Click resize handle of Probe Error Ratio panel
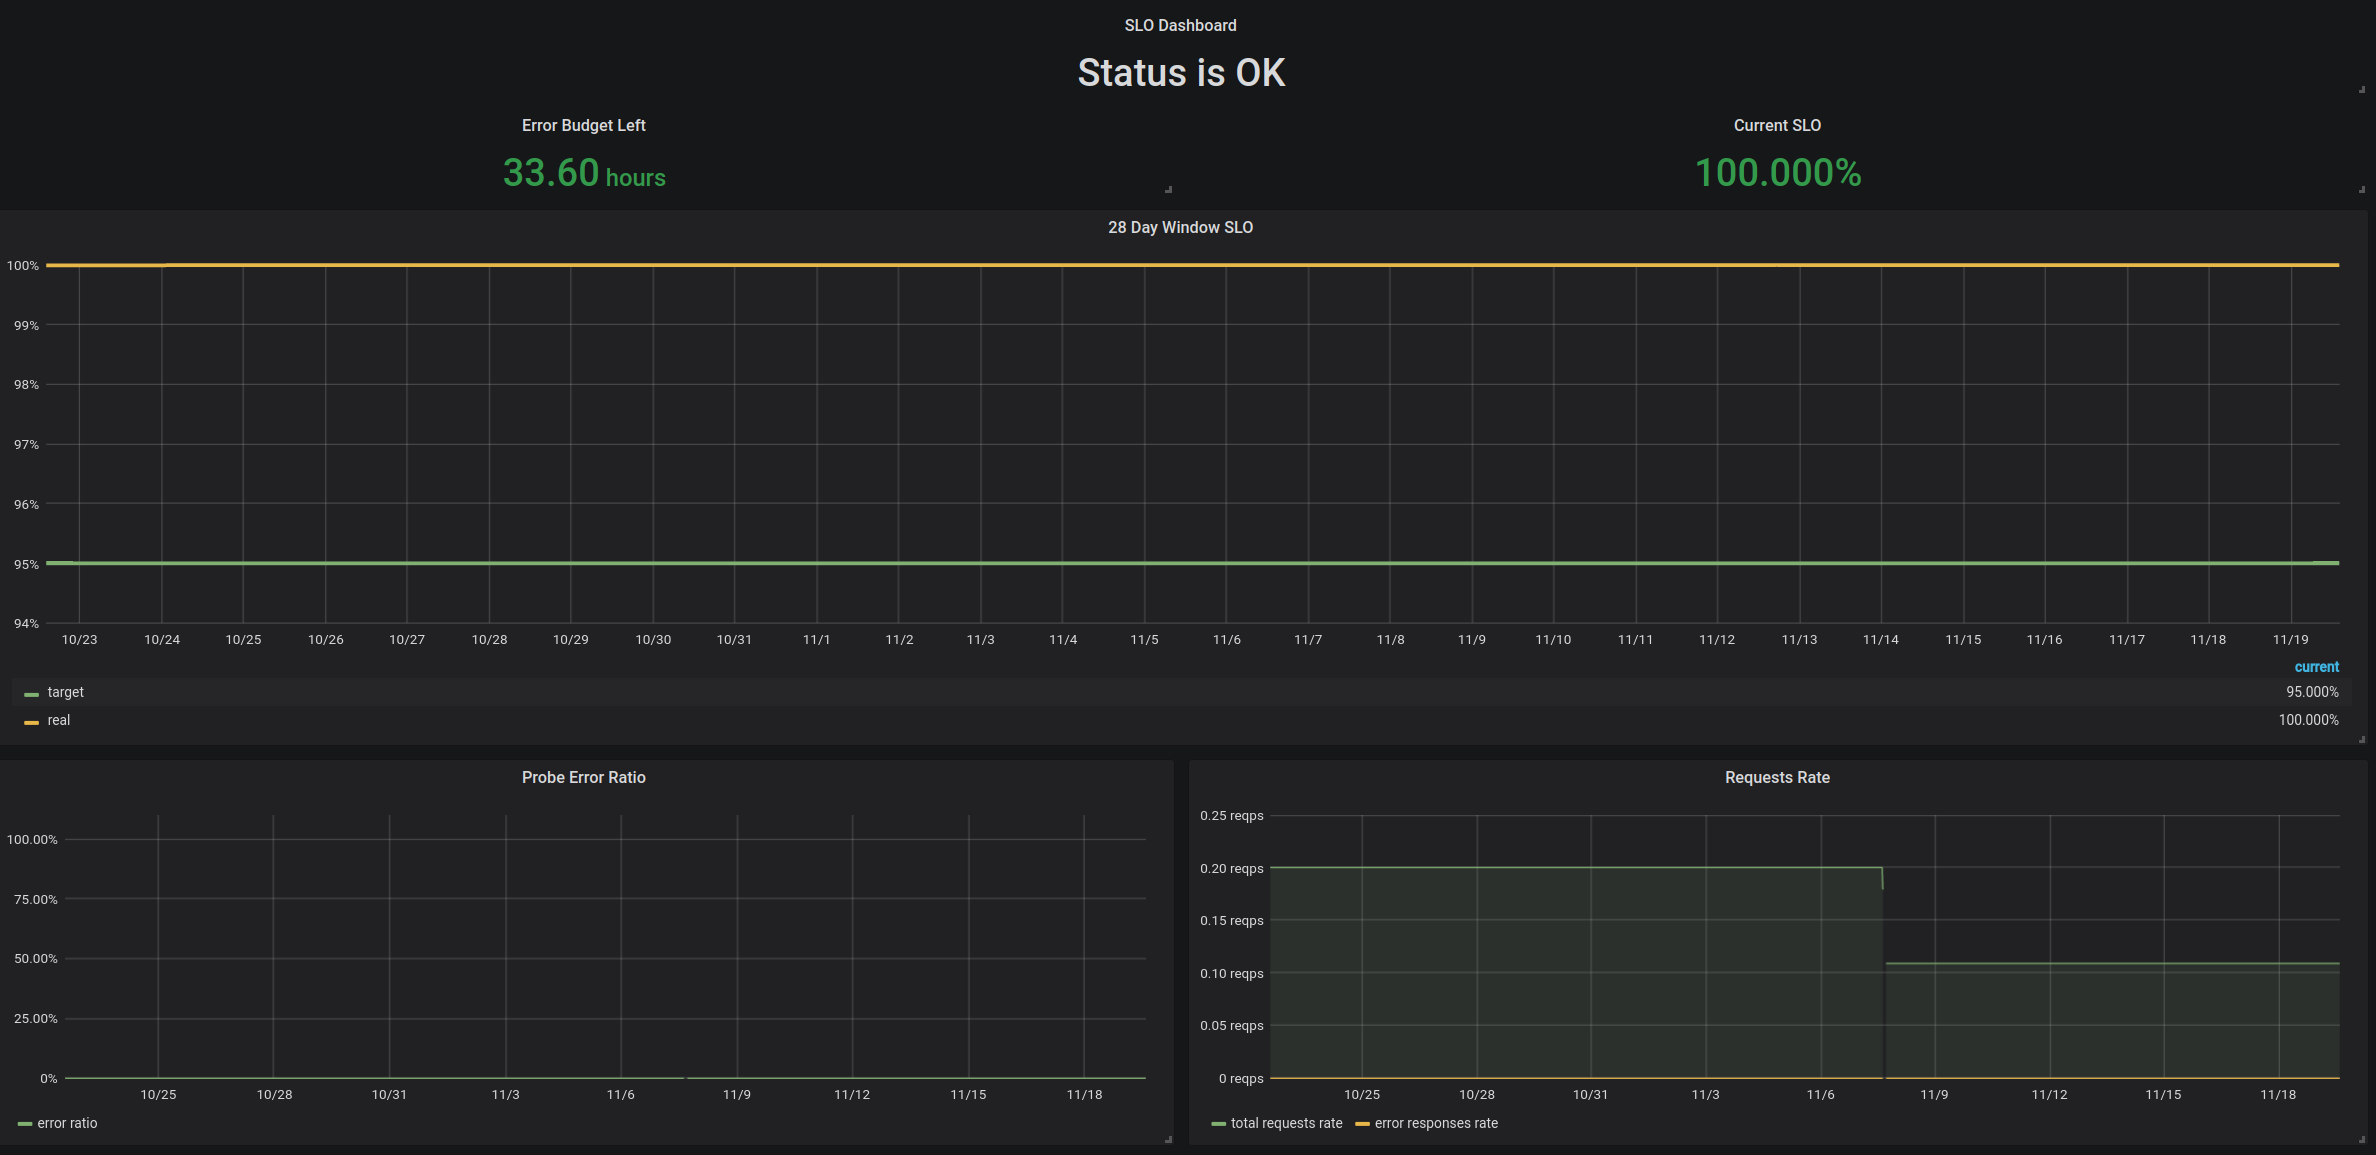Screen dimensions: 2376x1155 click(1168, 1139)
